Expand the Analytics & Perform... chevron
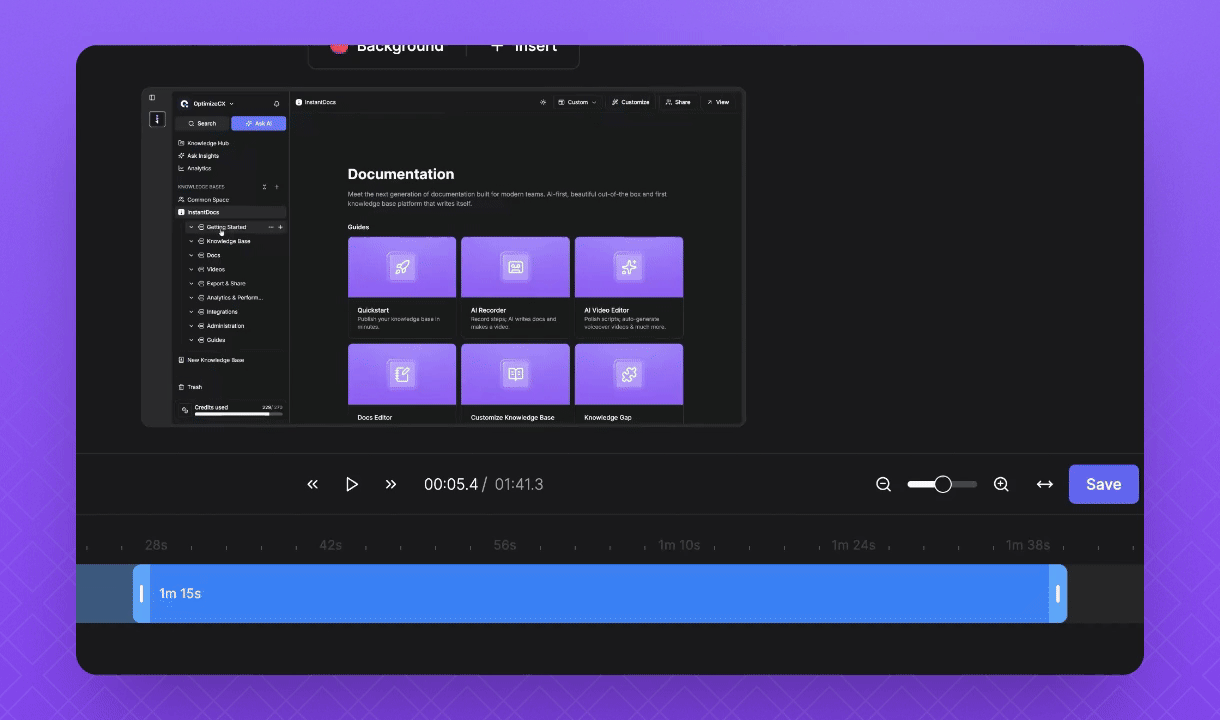This screenshot has height=720, width=1220. point(191,297)
